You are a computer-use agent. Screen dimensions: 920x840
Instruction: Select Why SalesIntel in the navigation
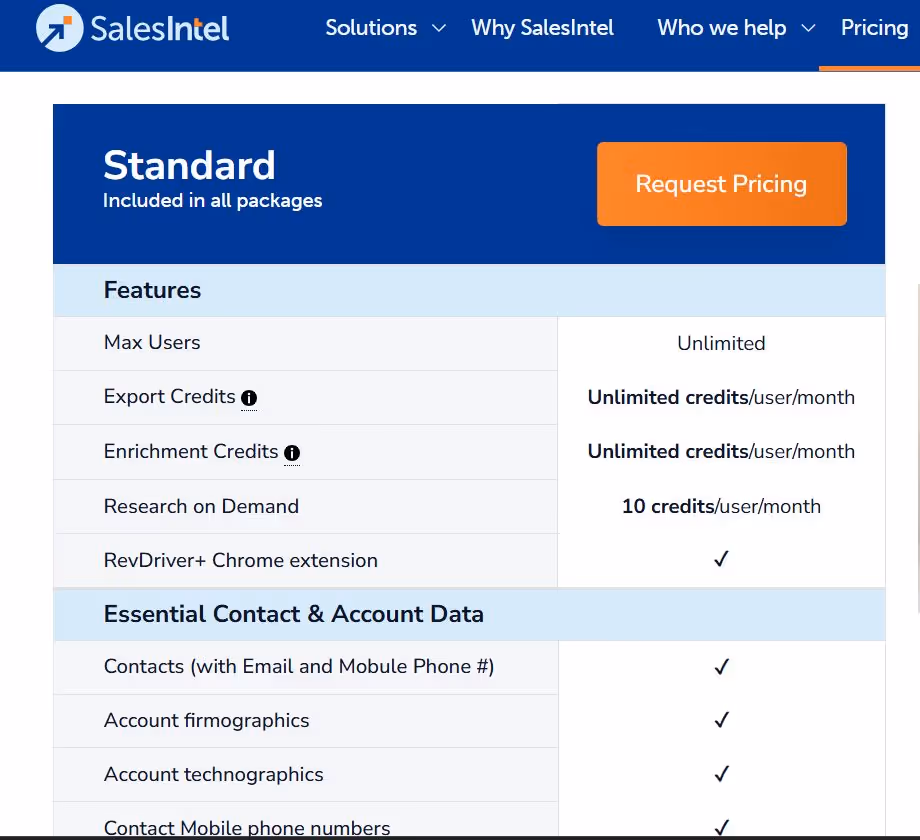tap(542, 28)
